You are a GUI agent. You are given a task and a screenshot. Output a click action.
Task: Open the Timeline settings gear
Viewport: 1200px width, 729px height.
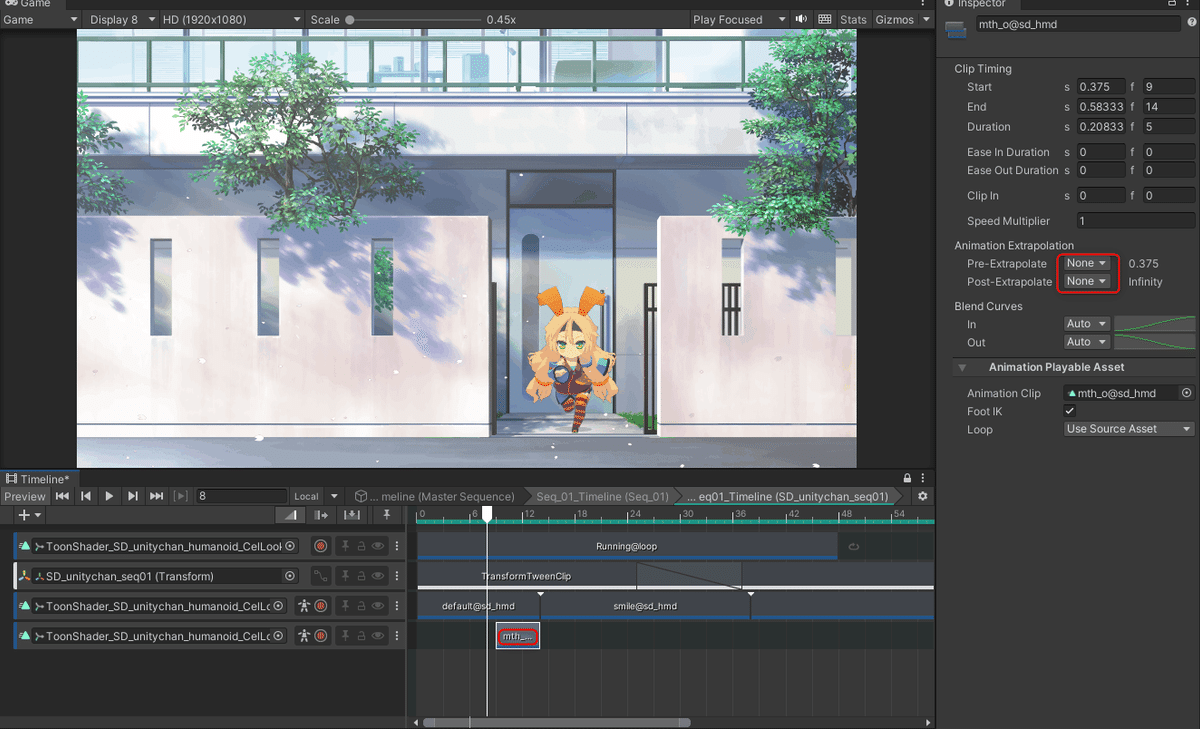[x=922, y=496]
